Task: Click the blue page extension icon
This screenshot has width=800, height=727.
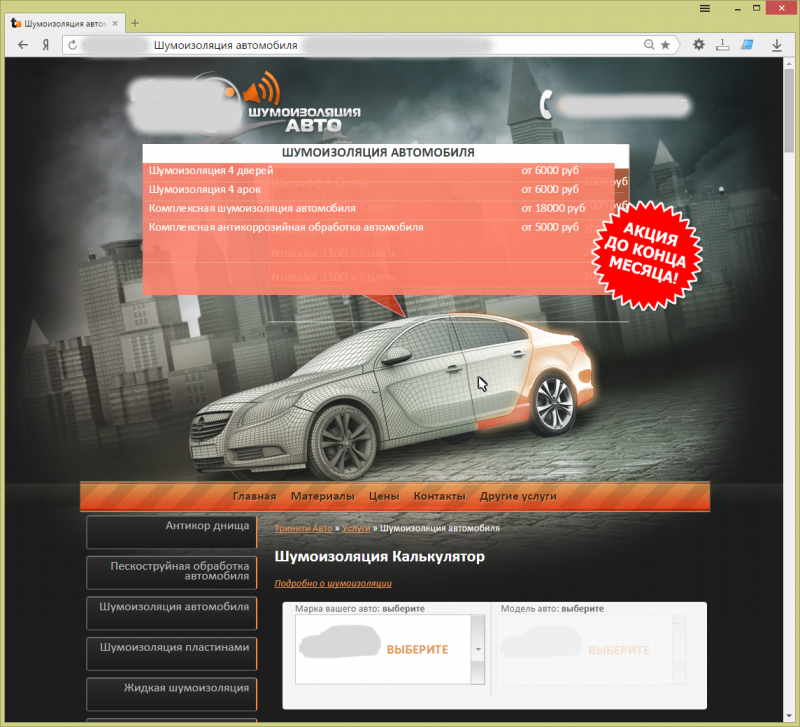Action: 747,45
